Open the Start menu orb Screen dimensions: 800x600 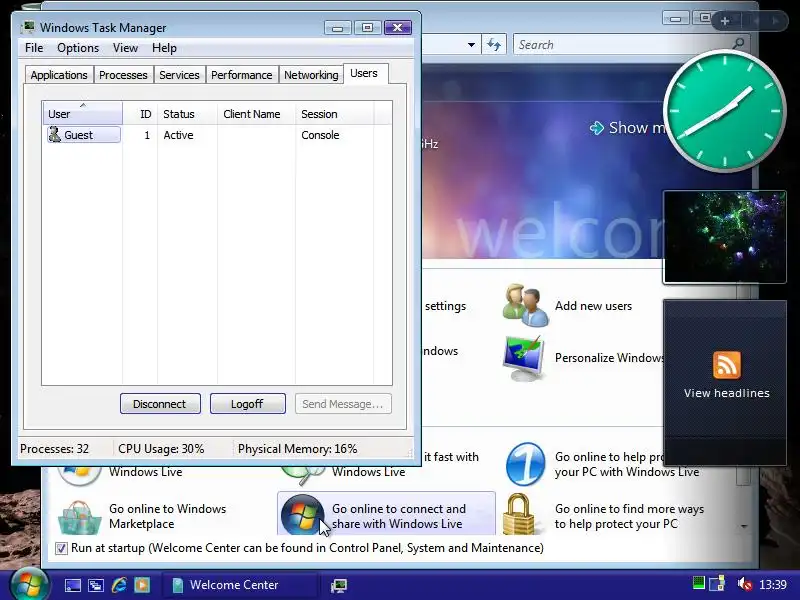[x=29, y=584]
